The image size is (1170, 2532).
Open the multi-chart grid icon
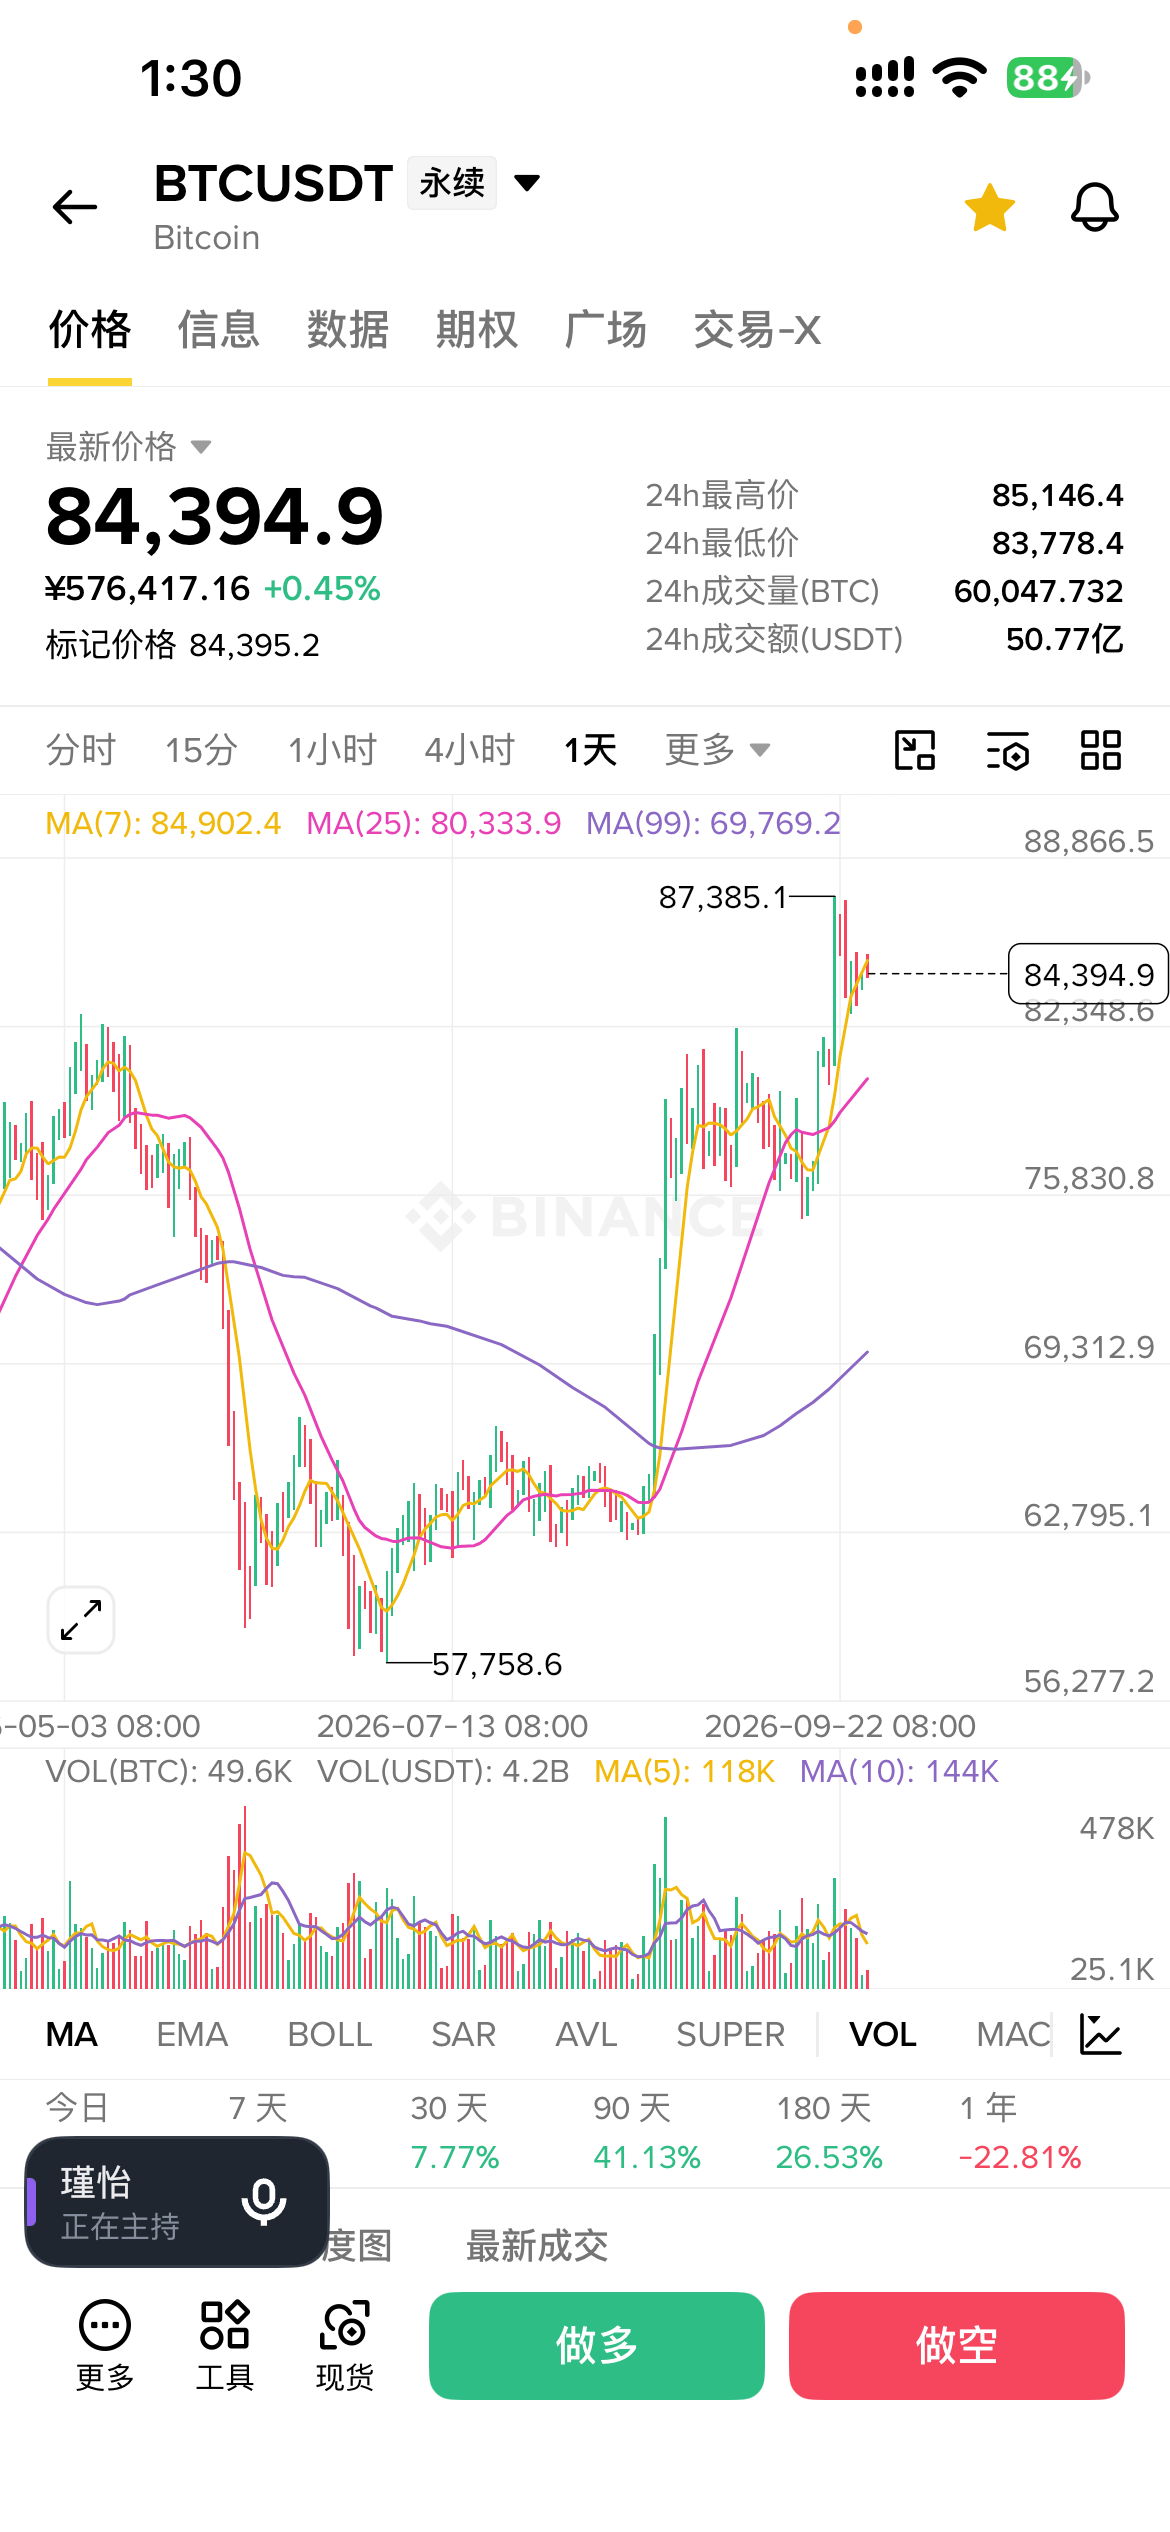1101,750
